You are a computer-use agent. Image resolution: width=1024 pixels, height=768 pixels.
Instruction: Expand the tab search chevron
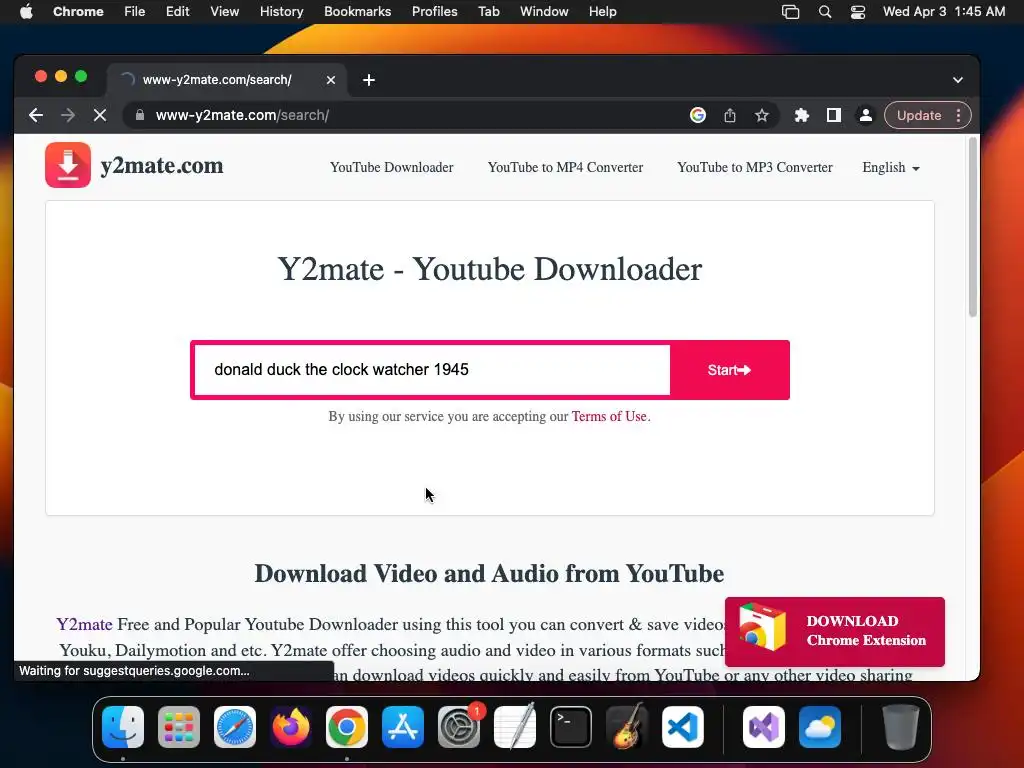[957, 80]
